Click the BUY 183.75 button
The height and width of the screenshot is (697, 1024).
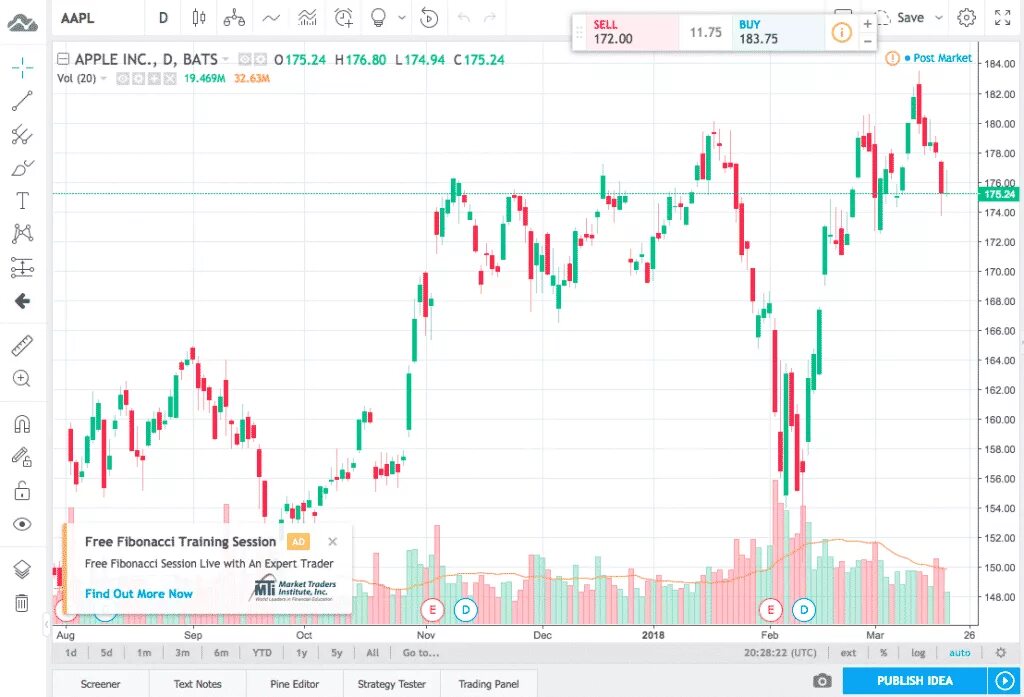[x=777, y=31]
